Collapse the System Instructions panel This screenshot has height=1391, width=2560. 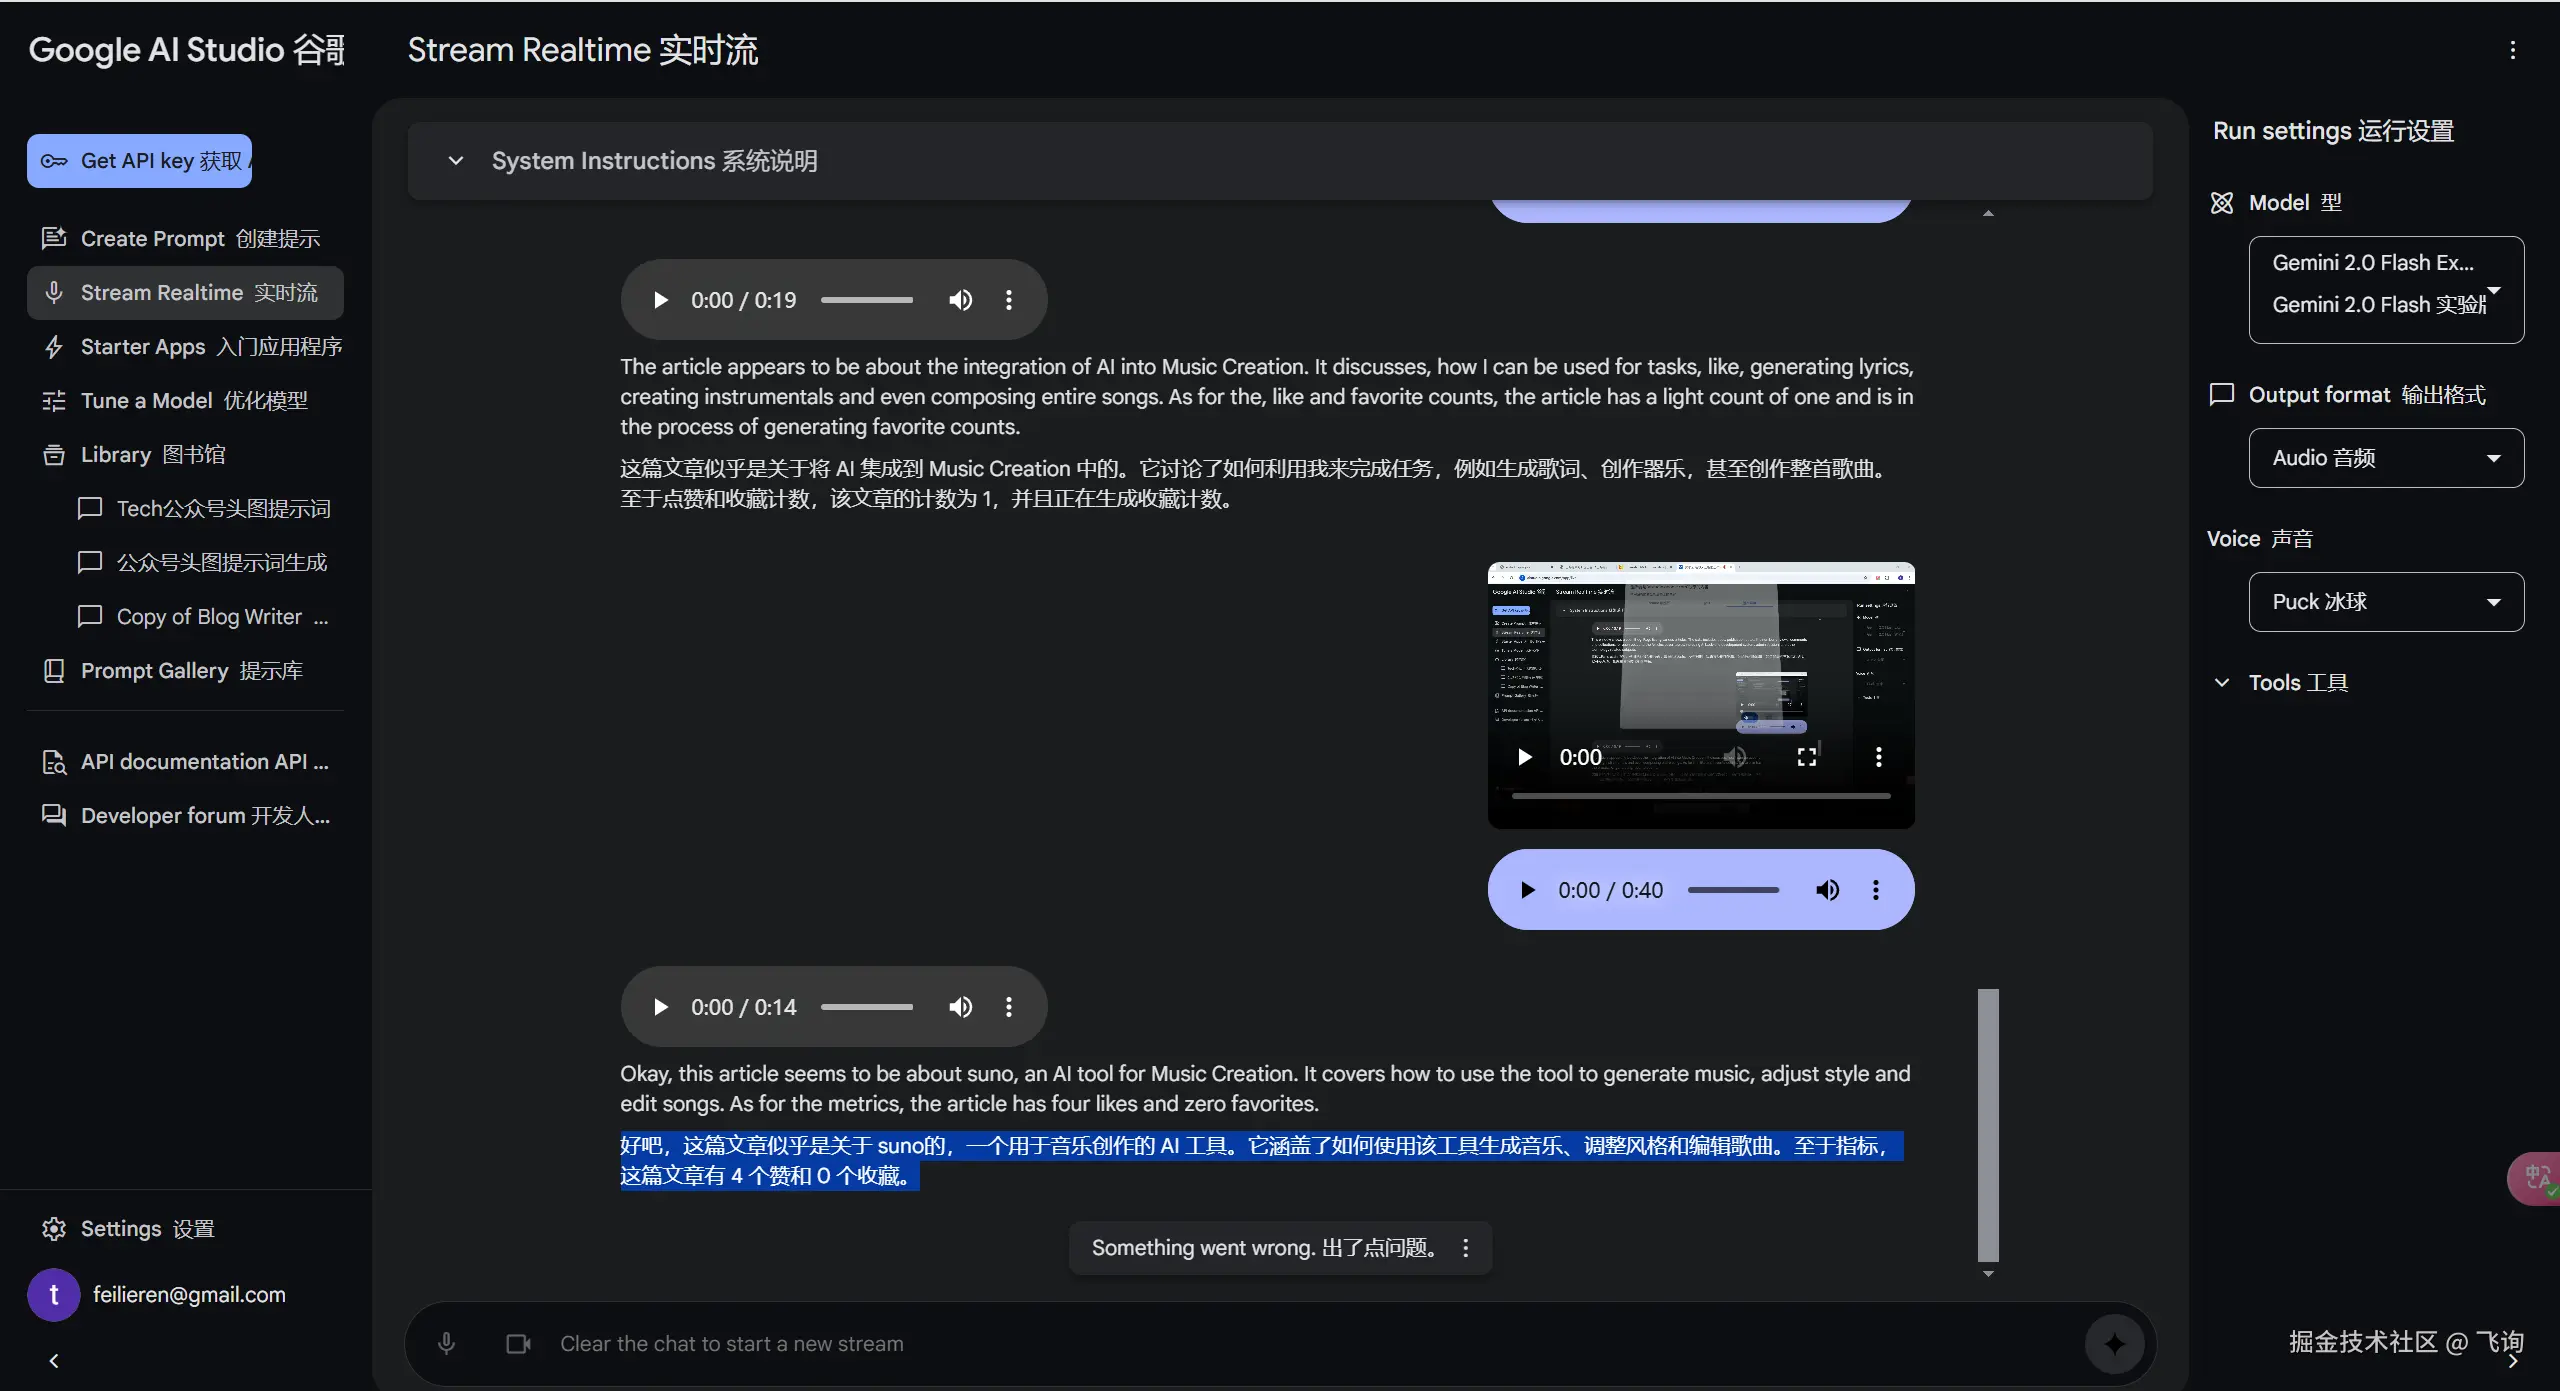[455, 161]
